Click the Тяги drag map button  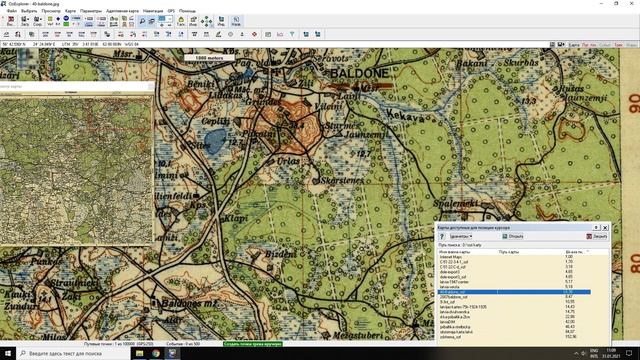[x=181, y=21]
